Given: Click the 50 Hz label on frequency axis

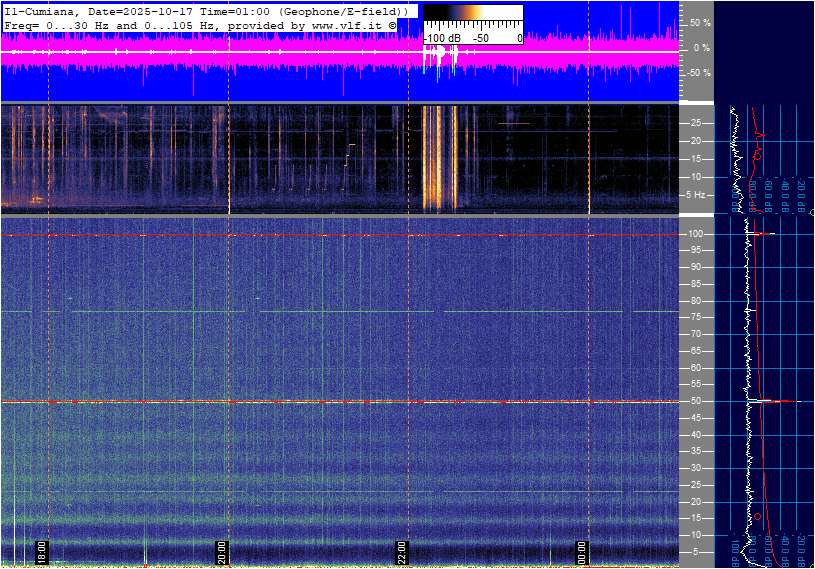Looking at the screenshot, I should coord(695,401).
